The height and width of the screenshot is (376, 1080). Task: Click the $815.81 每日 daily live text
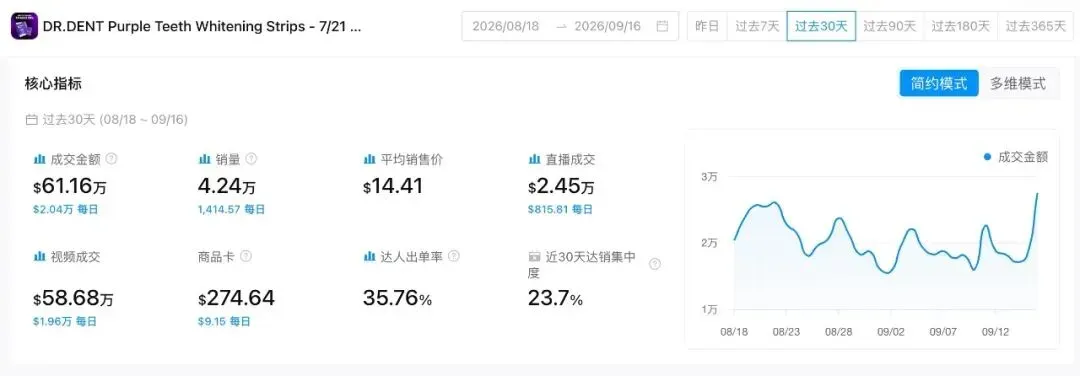(x=560, y=209)
